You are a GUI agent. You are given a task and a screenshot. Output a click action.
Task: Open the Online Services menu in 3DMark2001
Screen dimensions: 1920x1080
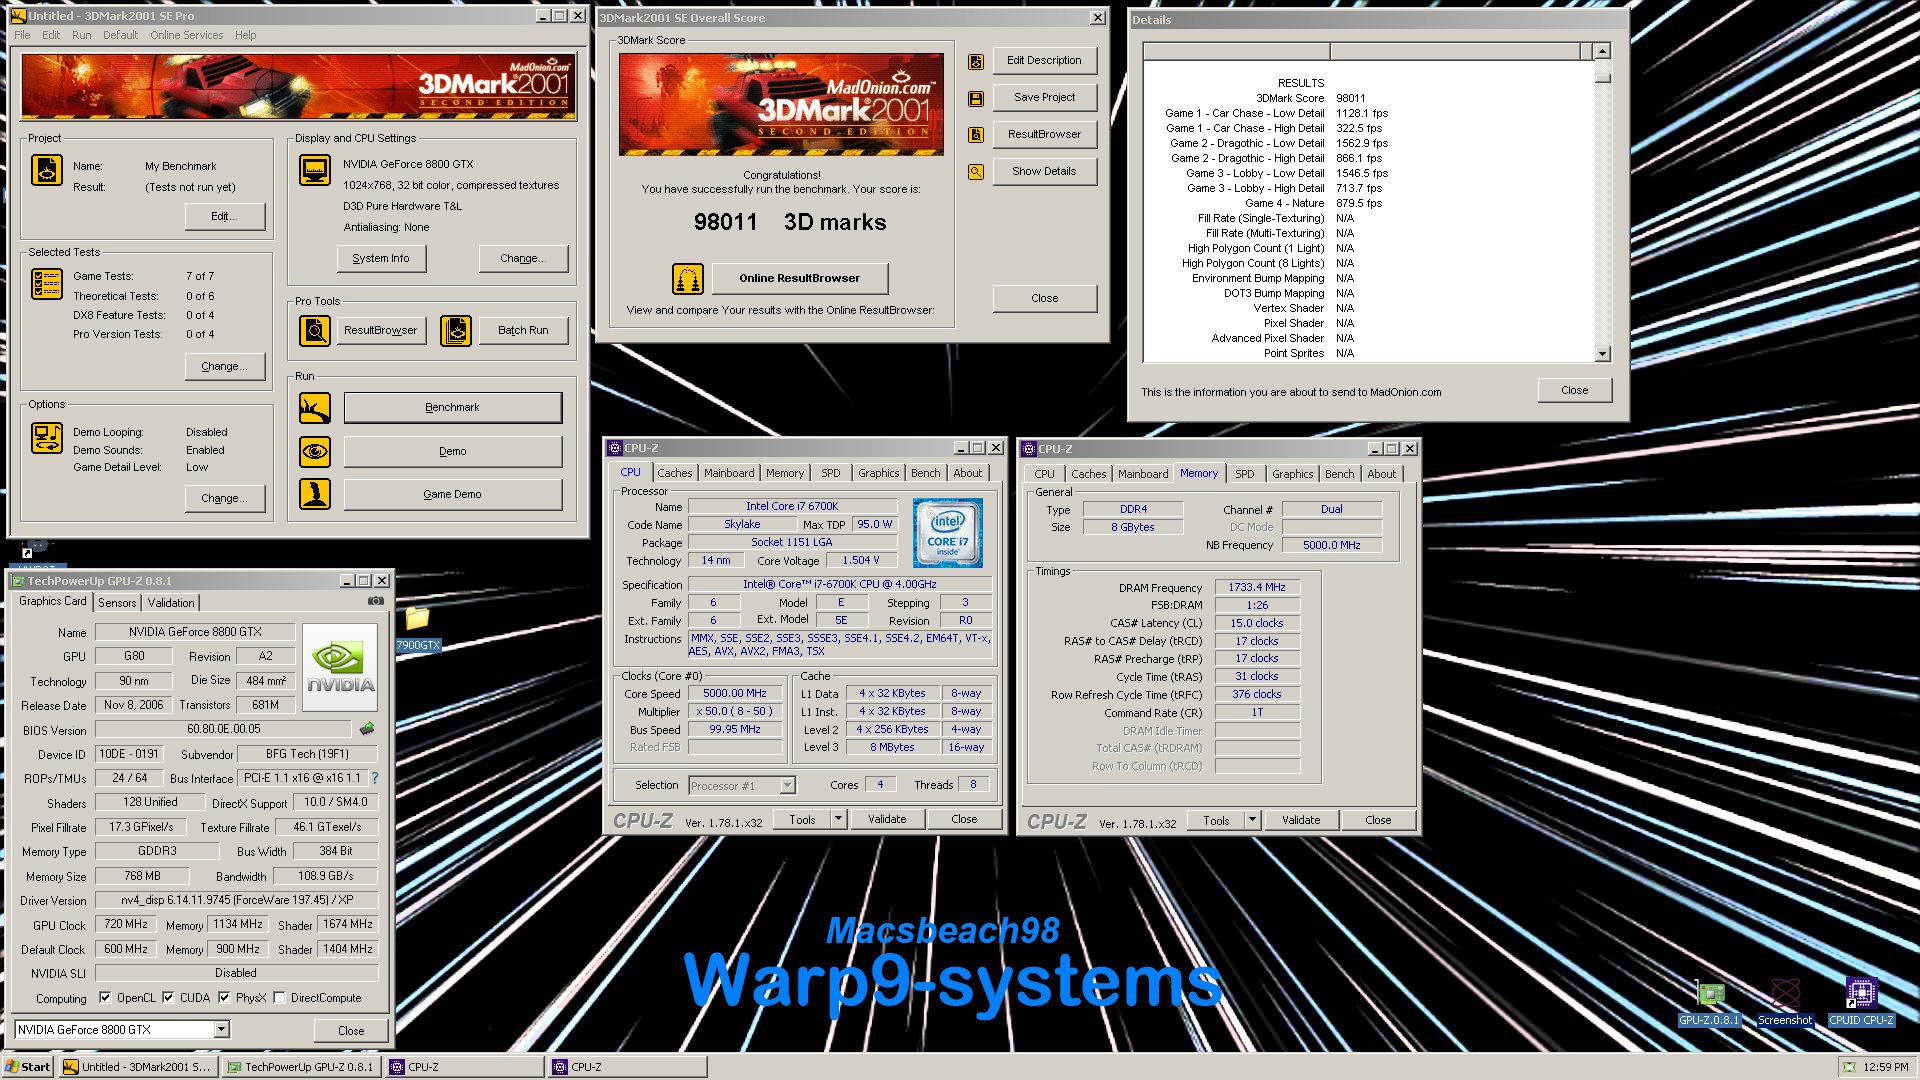[187, 35]
